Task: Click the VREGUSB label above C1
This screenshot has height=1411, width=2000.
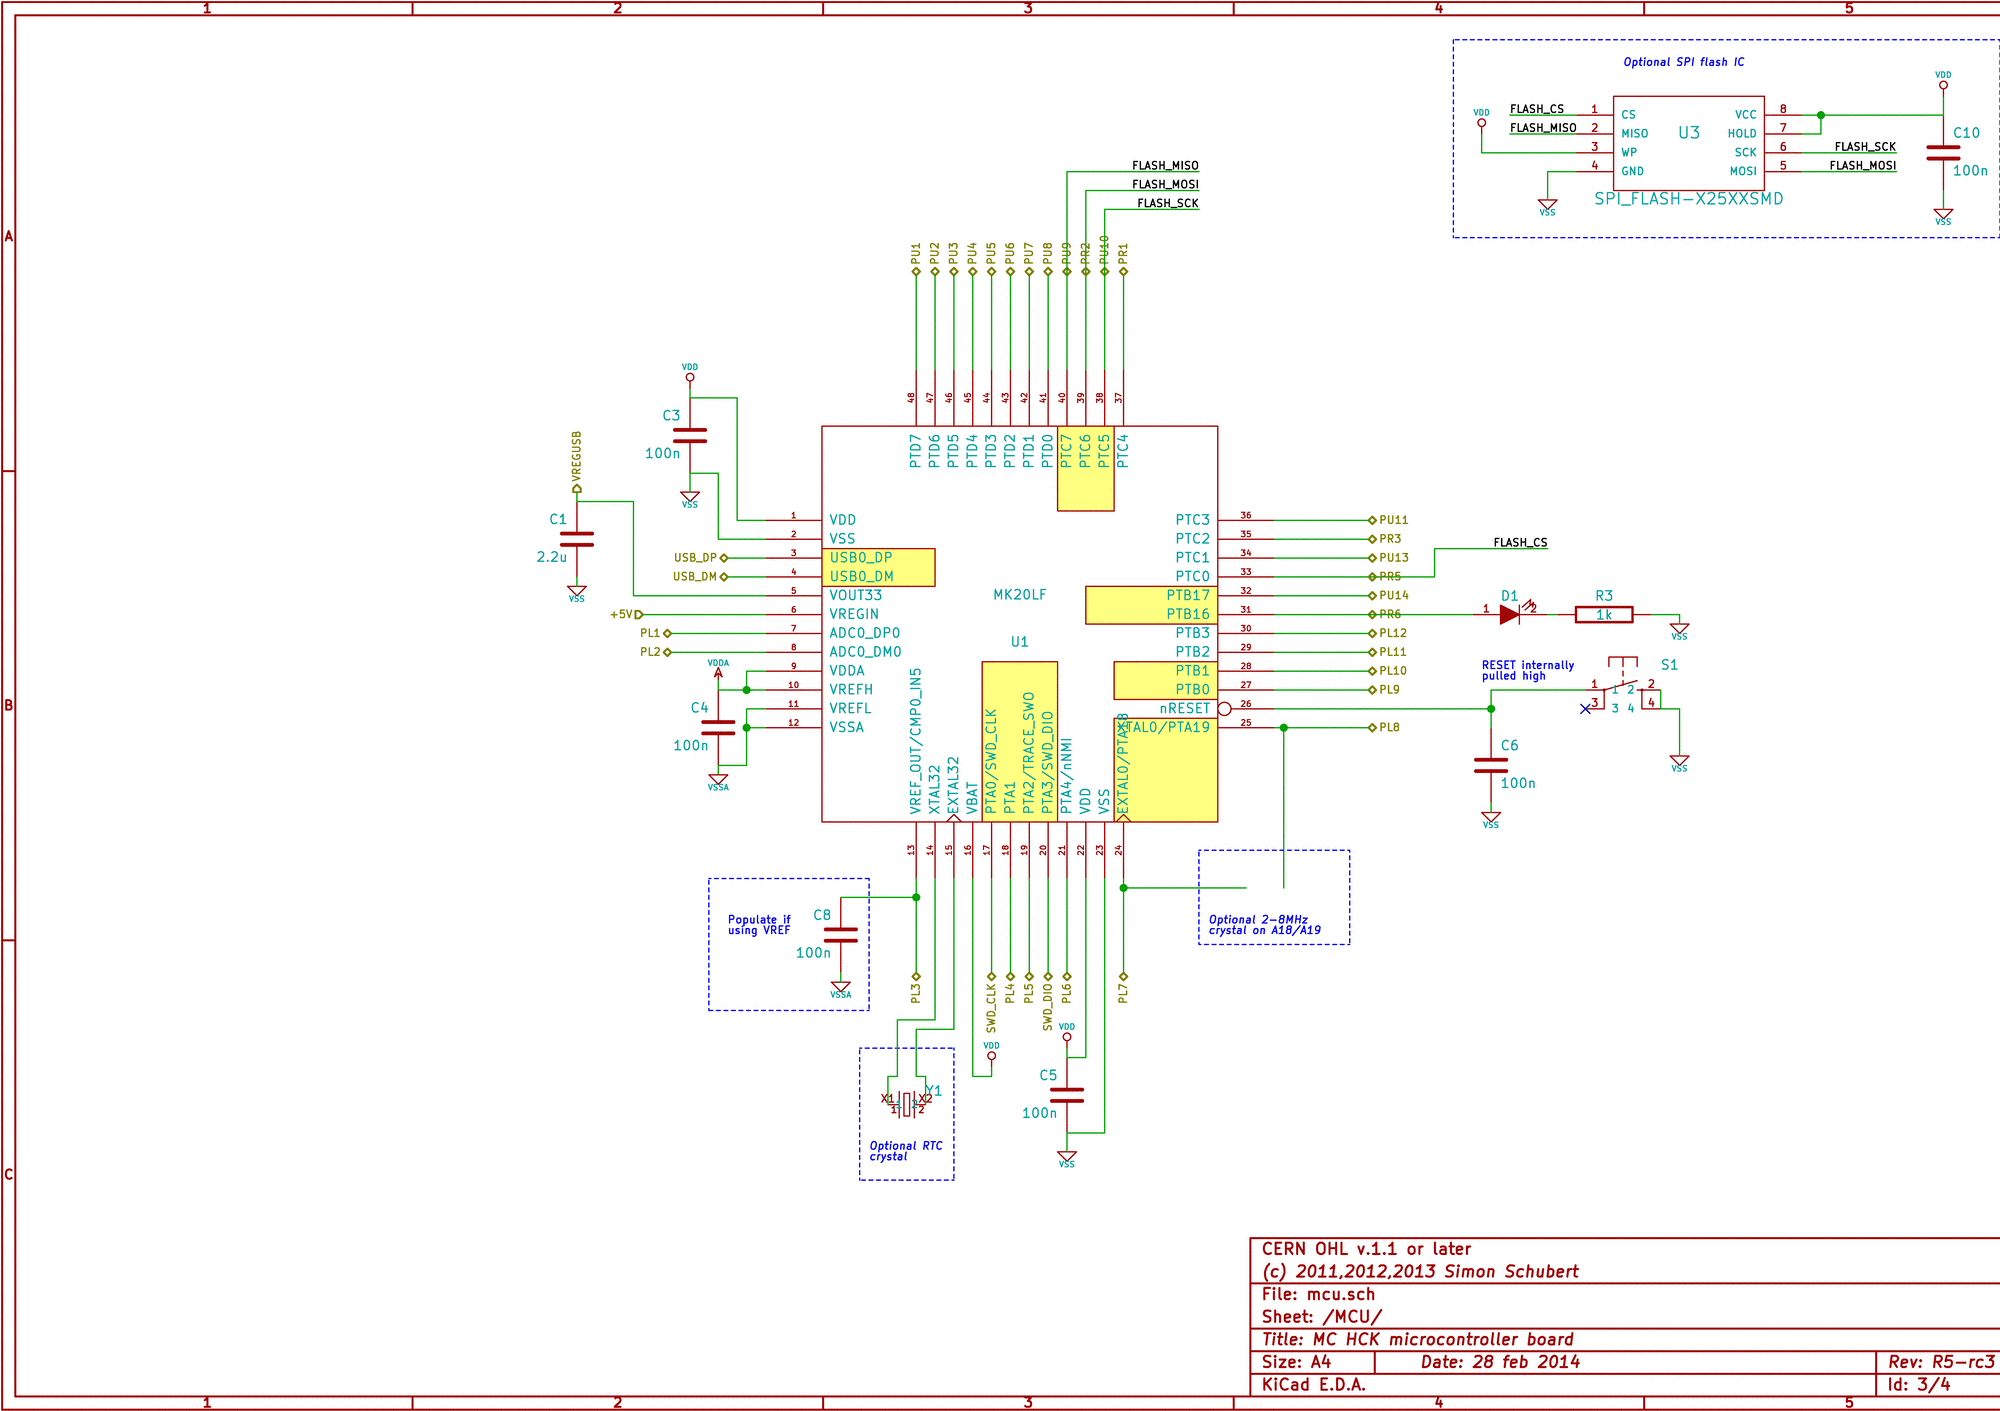Action: tap(577, 458)
